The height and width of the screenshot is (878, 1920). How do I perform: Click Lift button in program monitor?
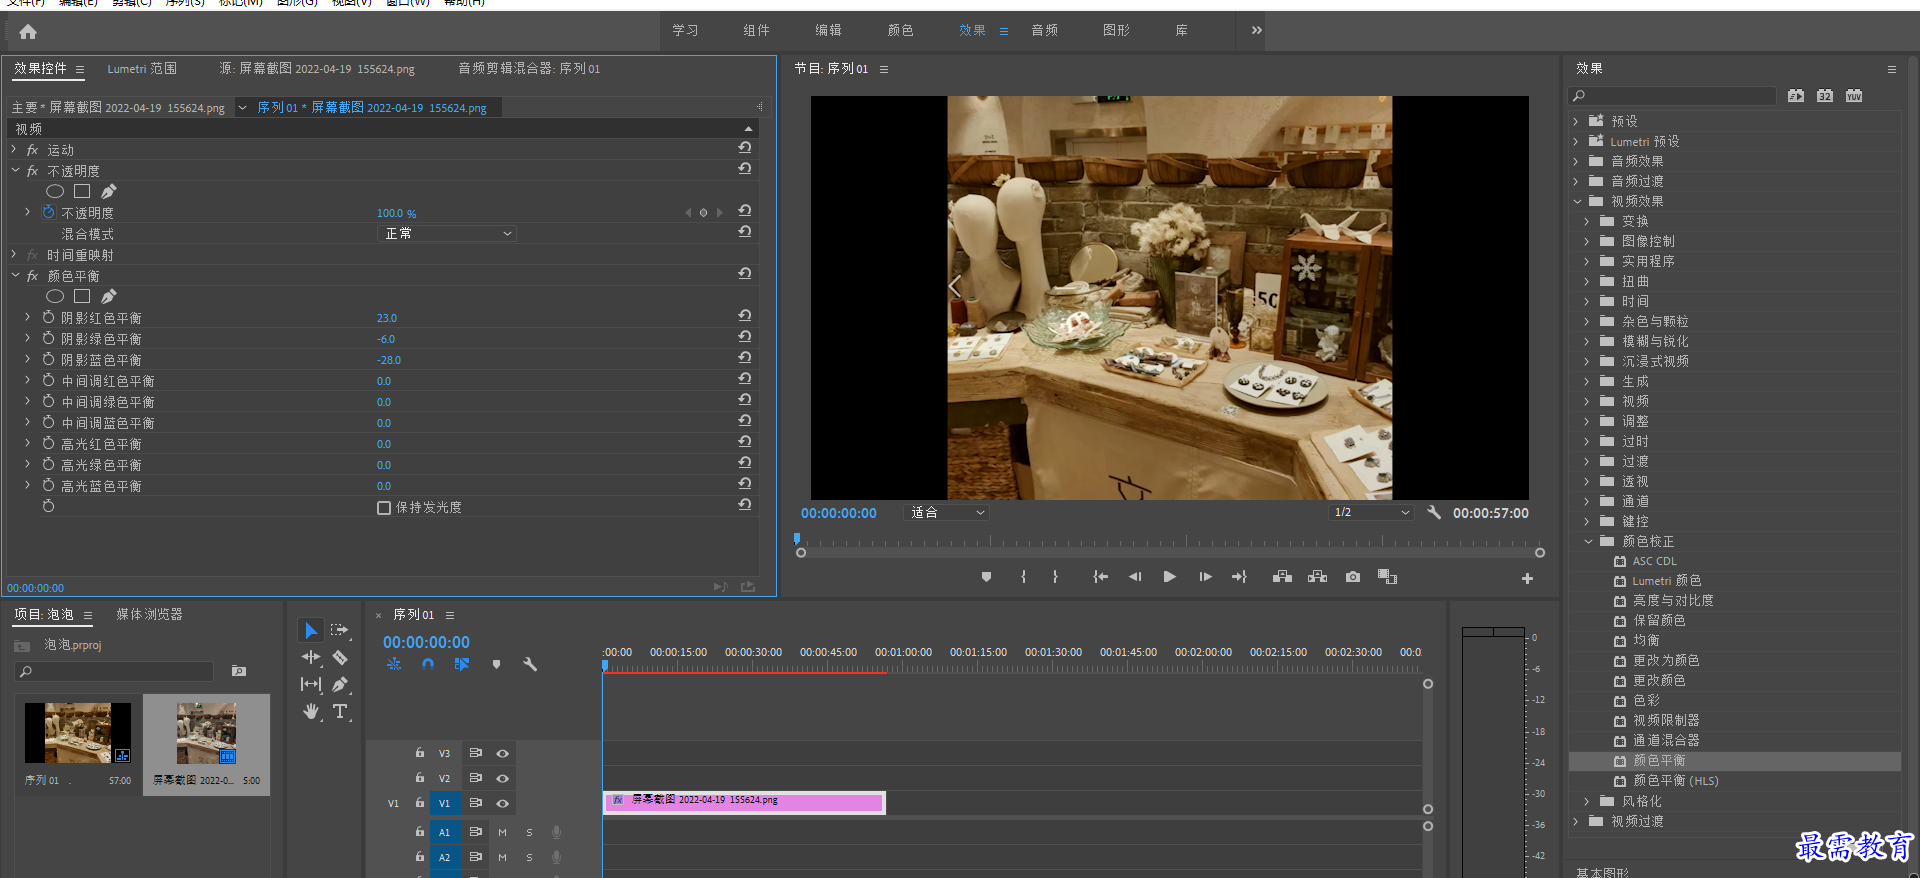pyautogui.click(x=1282, y=577)
